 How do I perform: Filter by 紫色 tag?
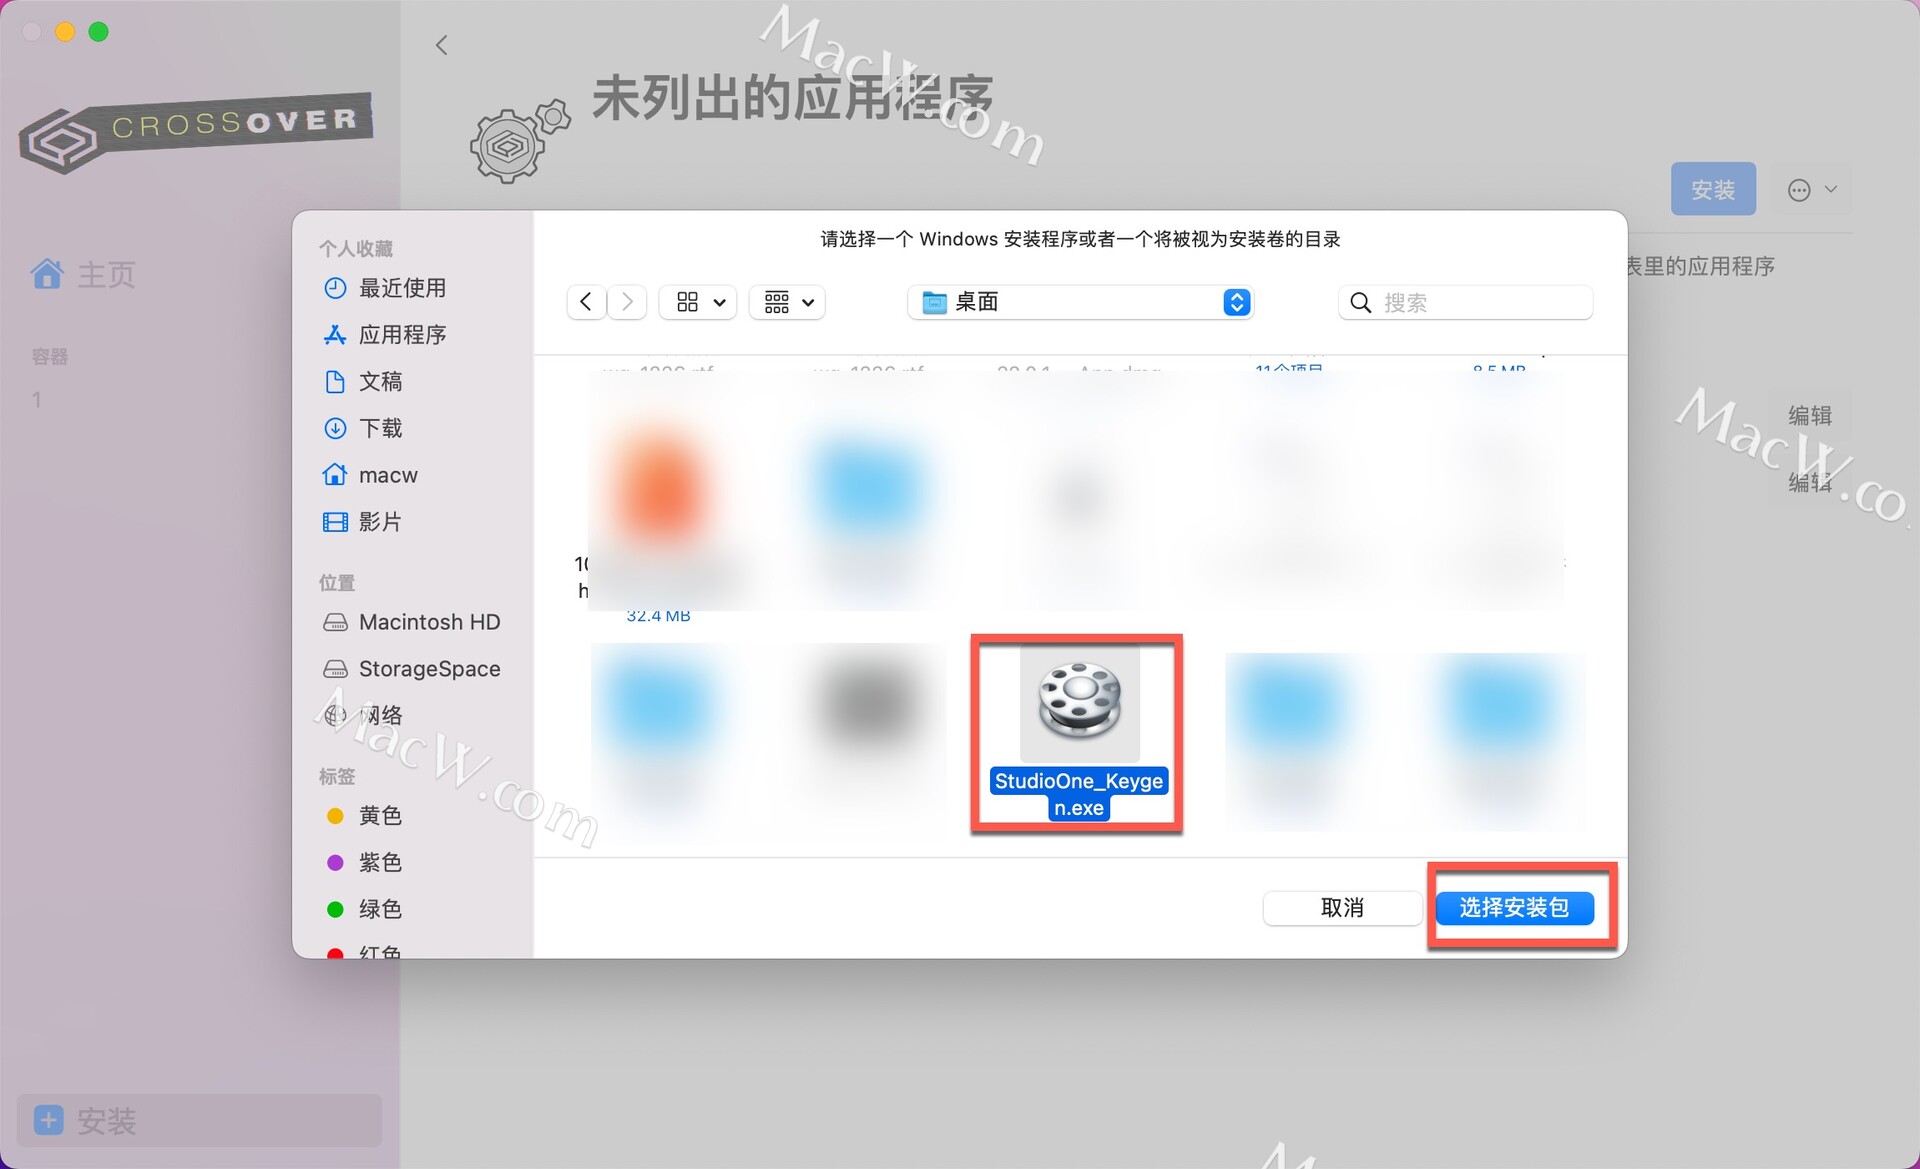(x=379, y=862)
